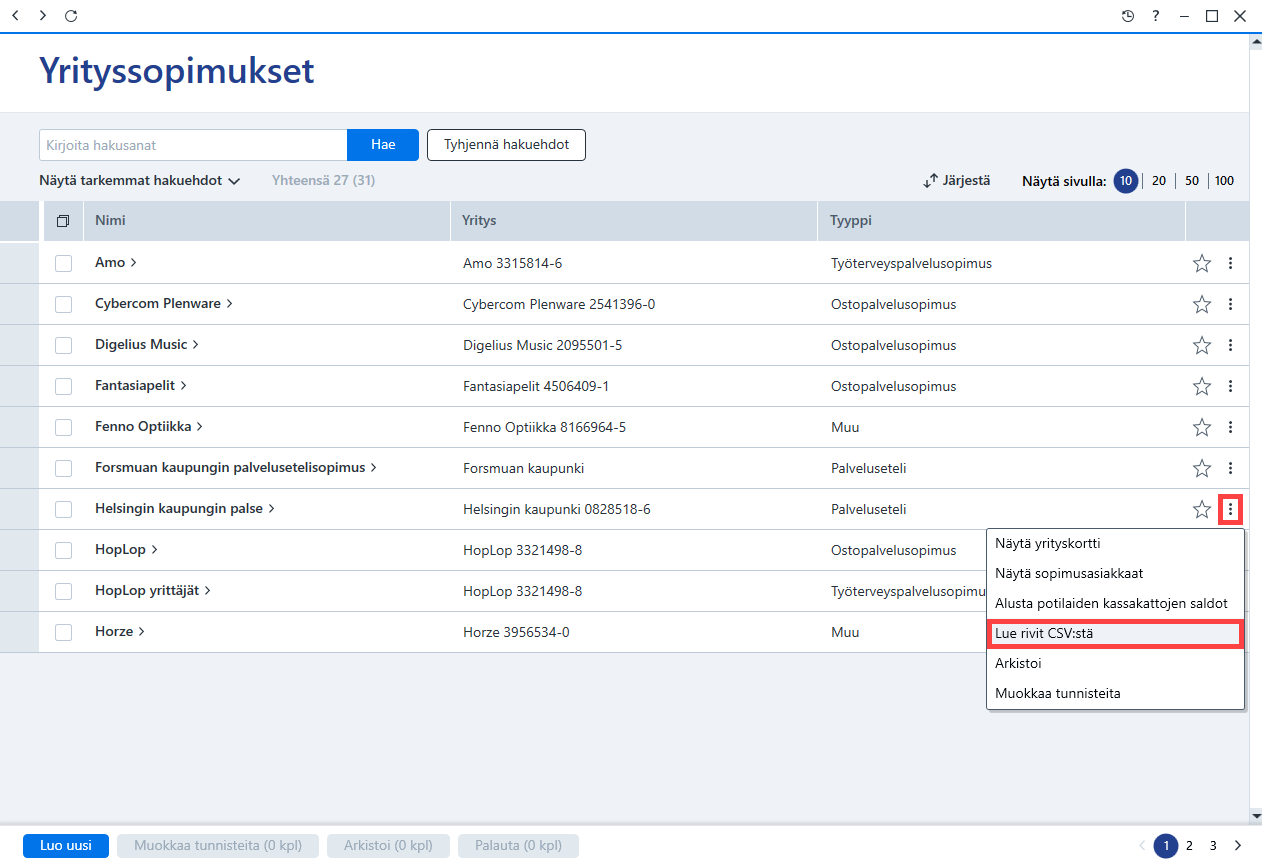The height and width of the screenshot is (865, 1262).
Task: Check the Horze row checkbox
Action: pyautogui.click(x=63, y=632)
